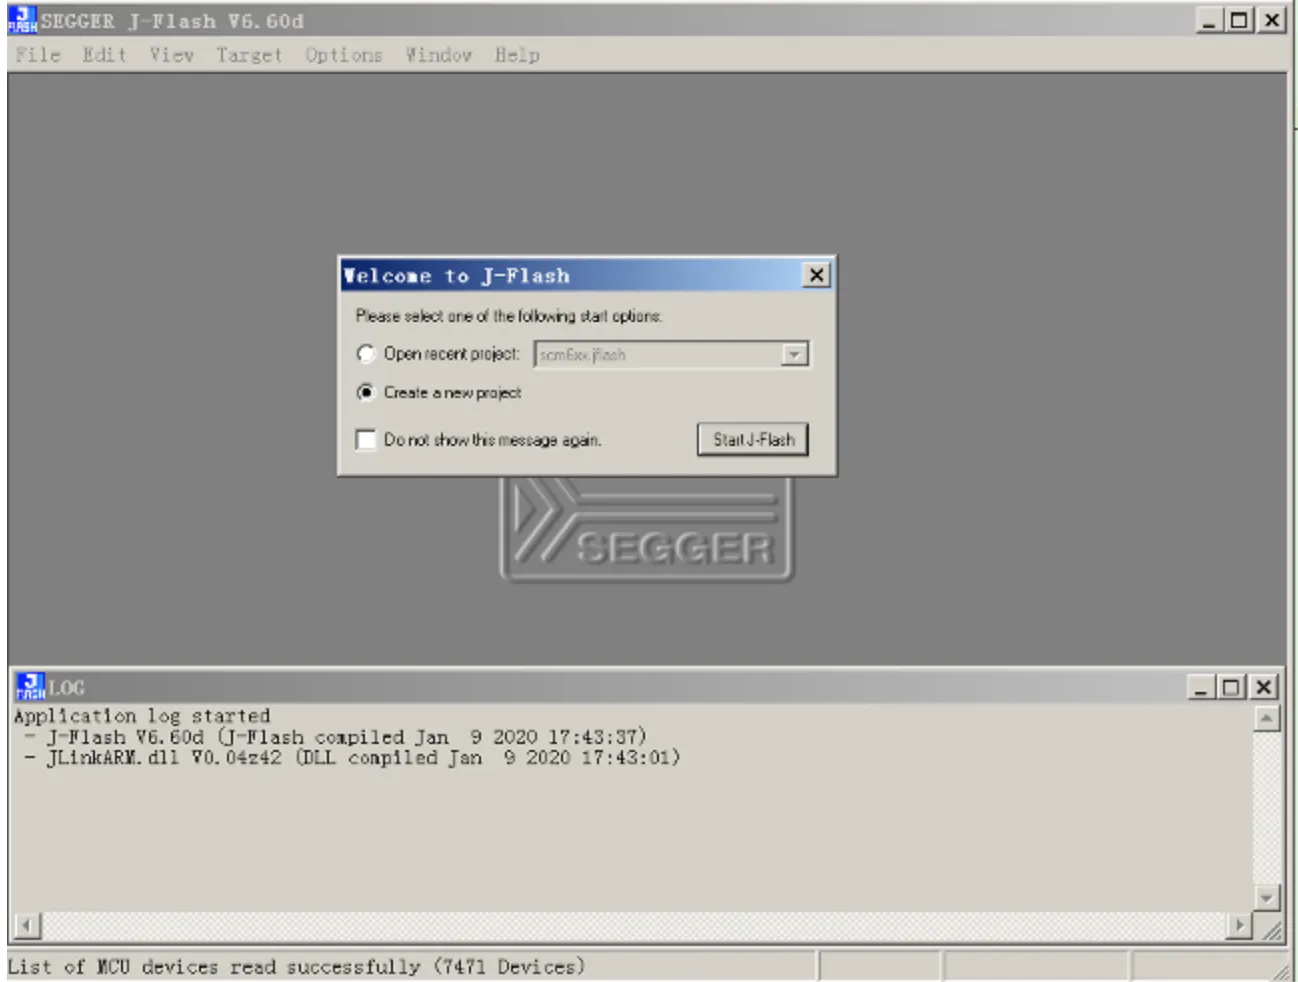Minimize the LOG window
The width and height of the screenshot is (1298, 982).
click(1200, 687)
